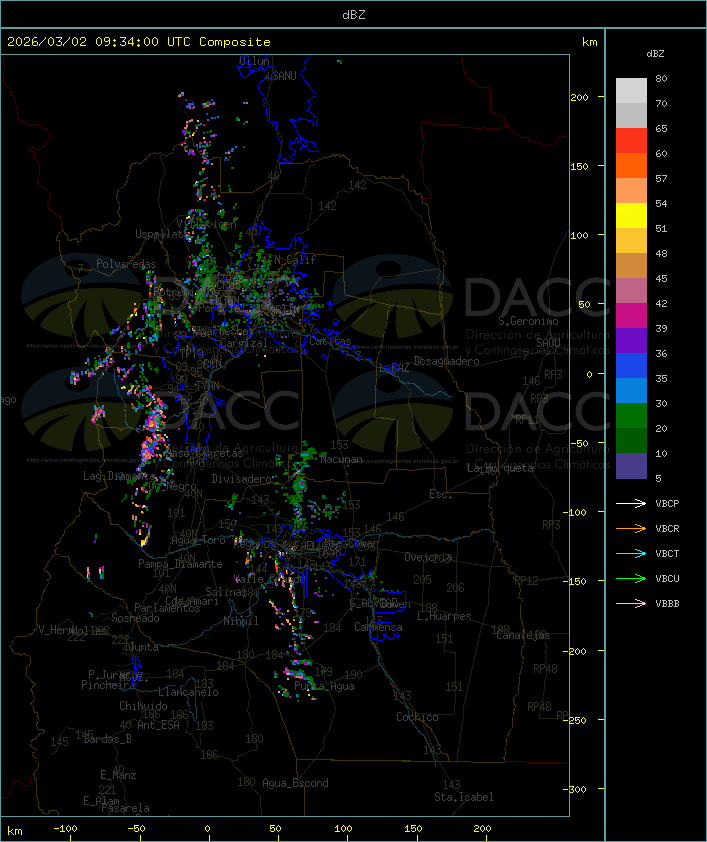Click the Pampa_Diamante map label

[x=180, y=564]
